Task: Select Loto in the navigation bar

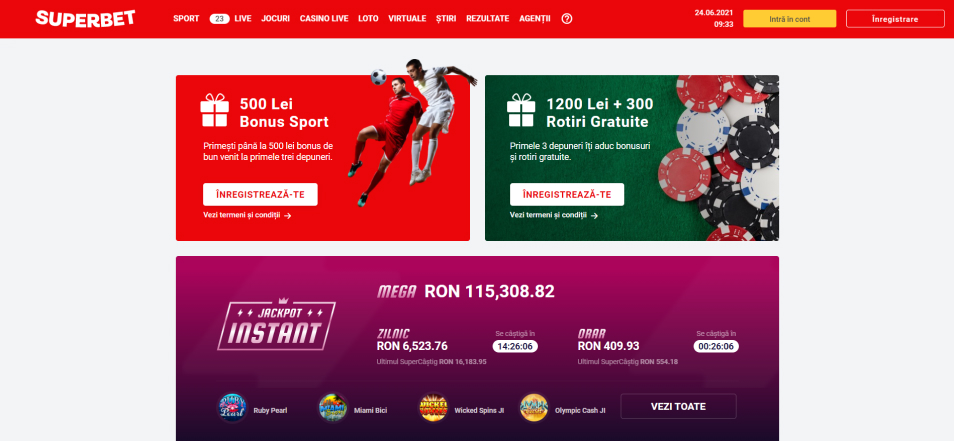Action: 368,19
